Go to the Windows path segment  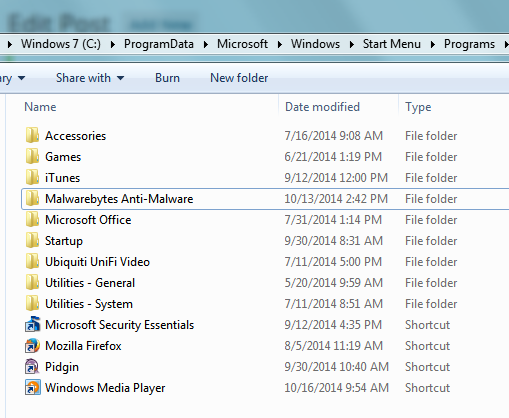[315, 44]
